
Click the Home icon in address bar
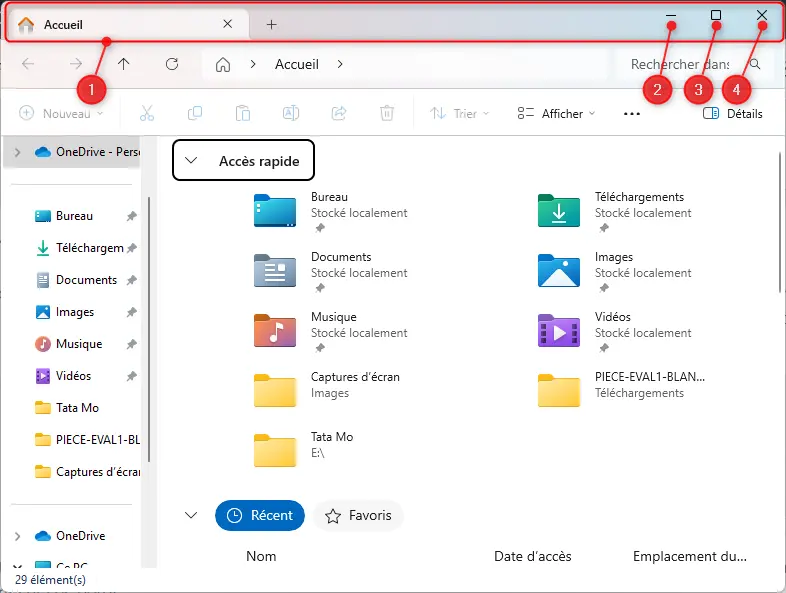(x=223, y=64)
